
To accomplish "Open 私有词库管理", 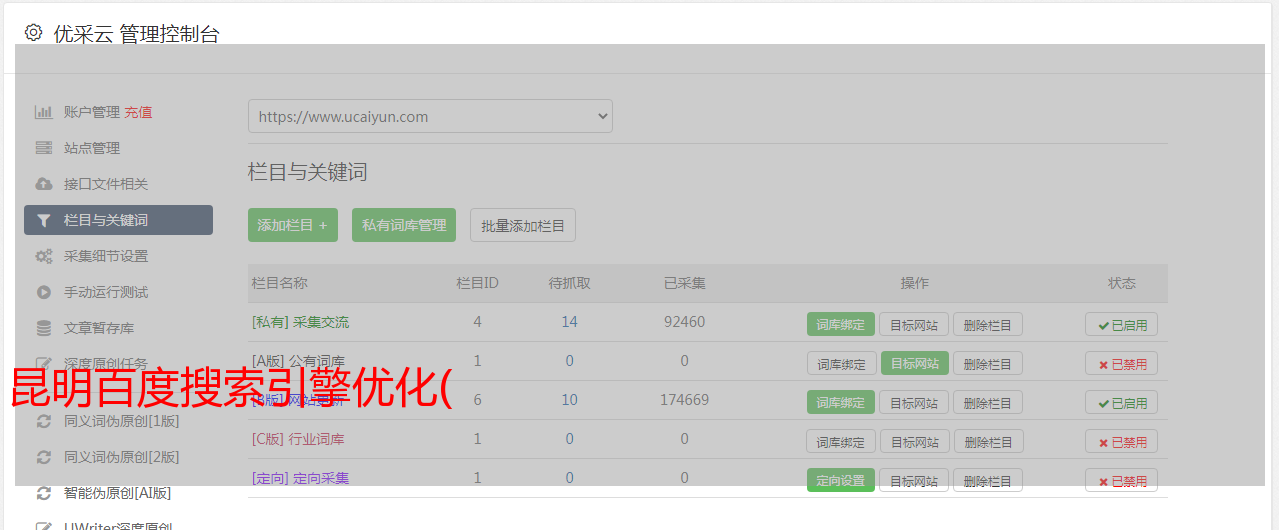I will (x=404, y=225).
